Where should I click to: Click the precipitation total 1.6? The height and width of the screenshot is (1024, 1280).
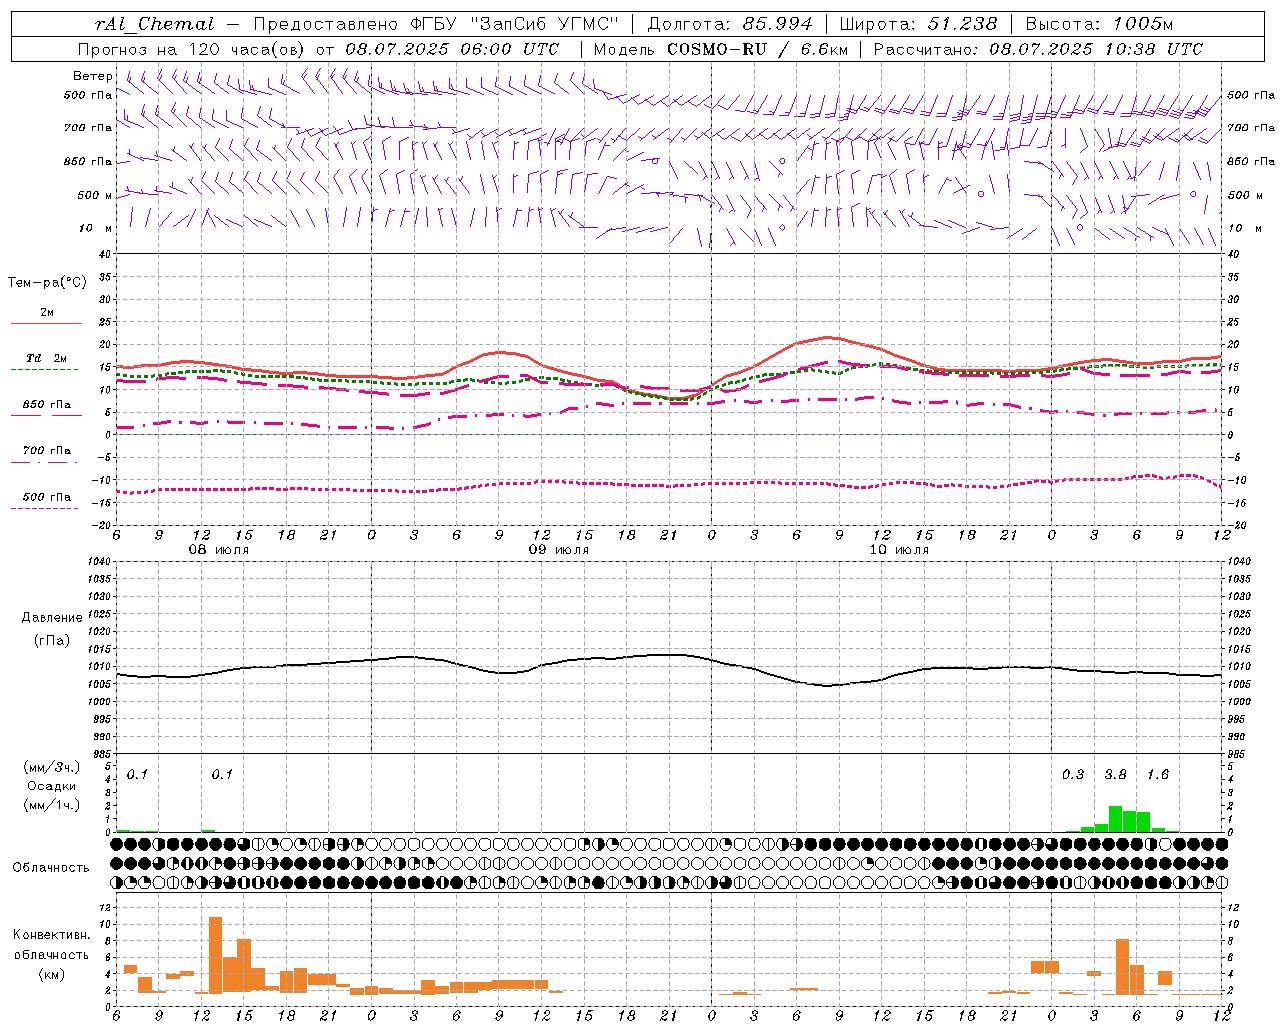coord(1158,774)
